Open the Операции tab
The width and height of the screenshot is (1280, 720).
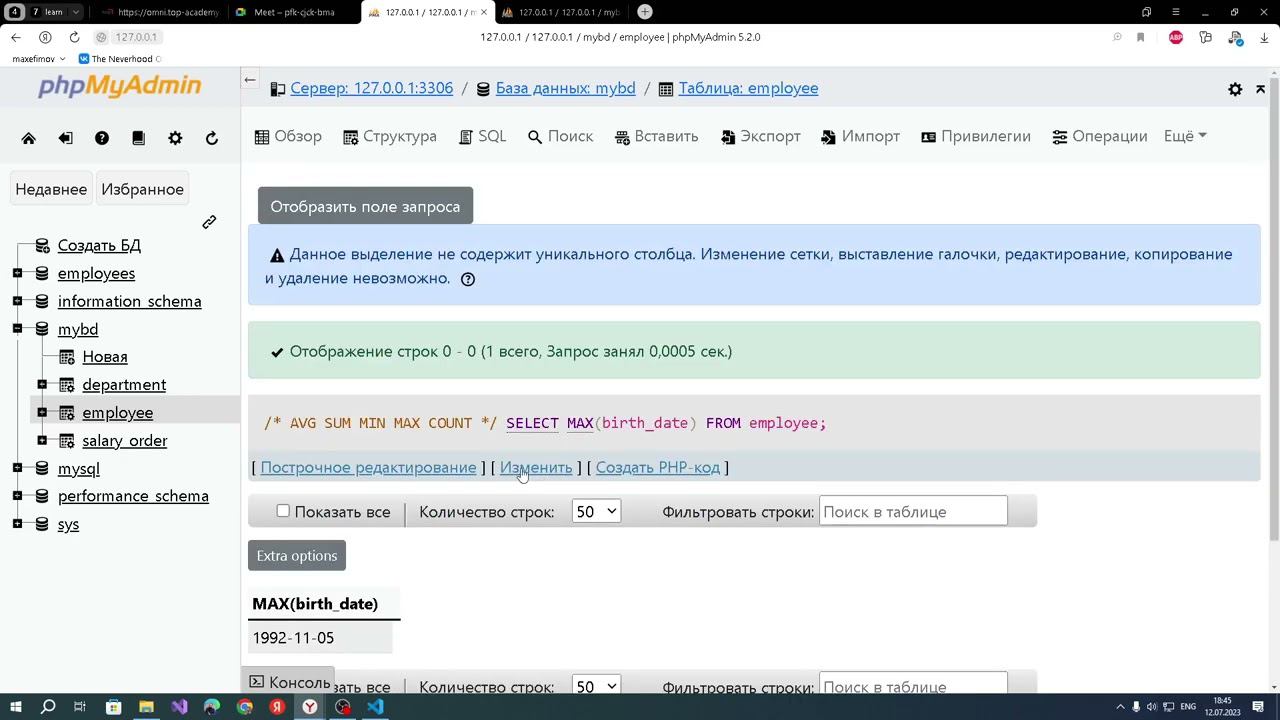(x=1100, y=136)
